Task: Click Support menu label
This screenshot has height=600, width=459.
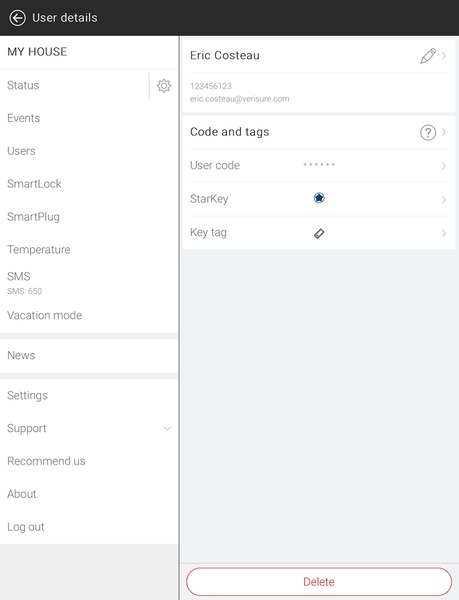Action: click(x=27, y=429)
